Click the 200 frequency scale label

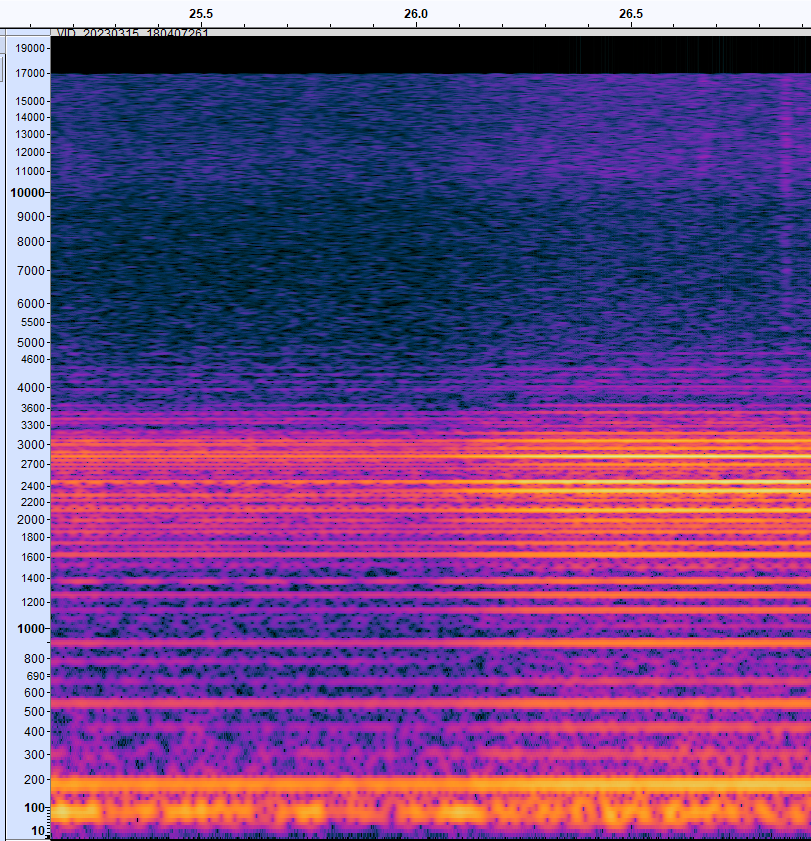click(35, 780)
